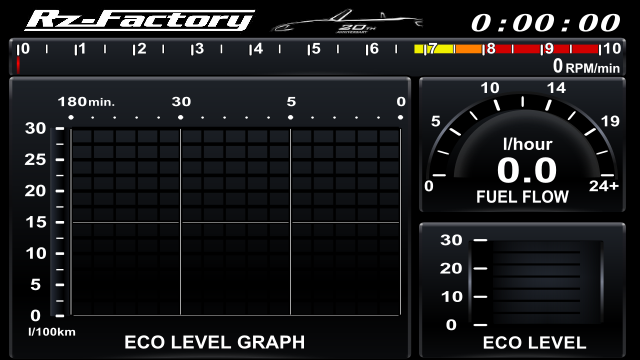Click the 0 minute timeline marker dot
This screenshot has width=640, height=360.
click(x=400, y=118)
